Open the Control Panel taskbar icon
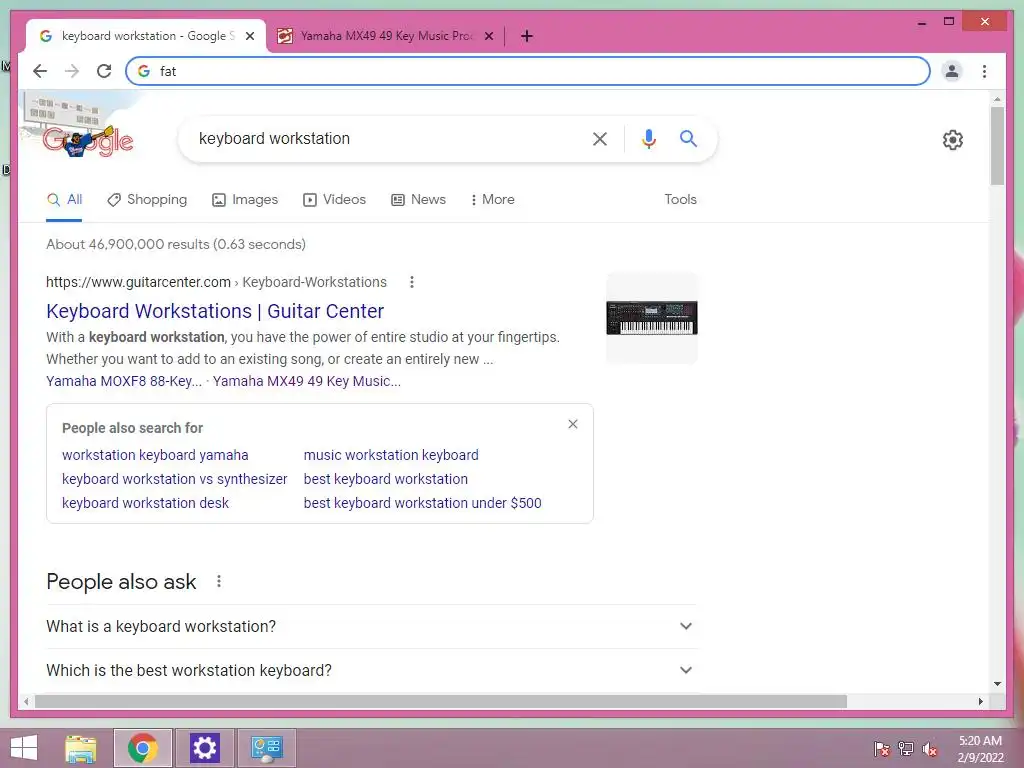 coord(266,748)
